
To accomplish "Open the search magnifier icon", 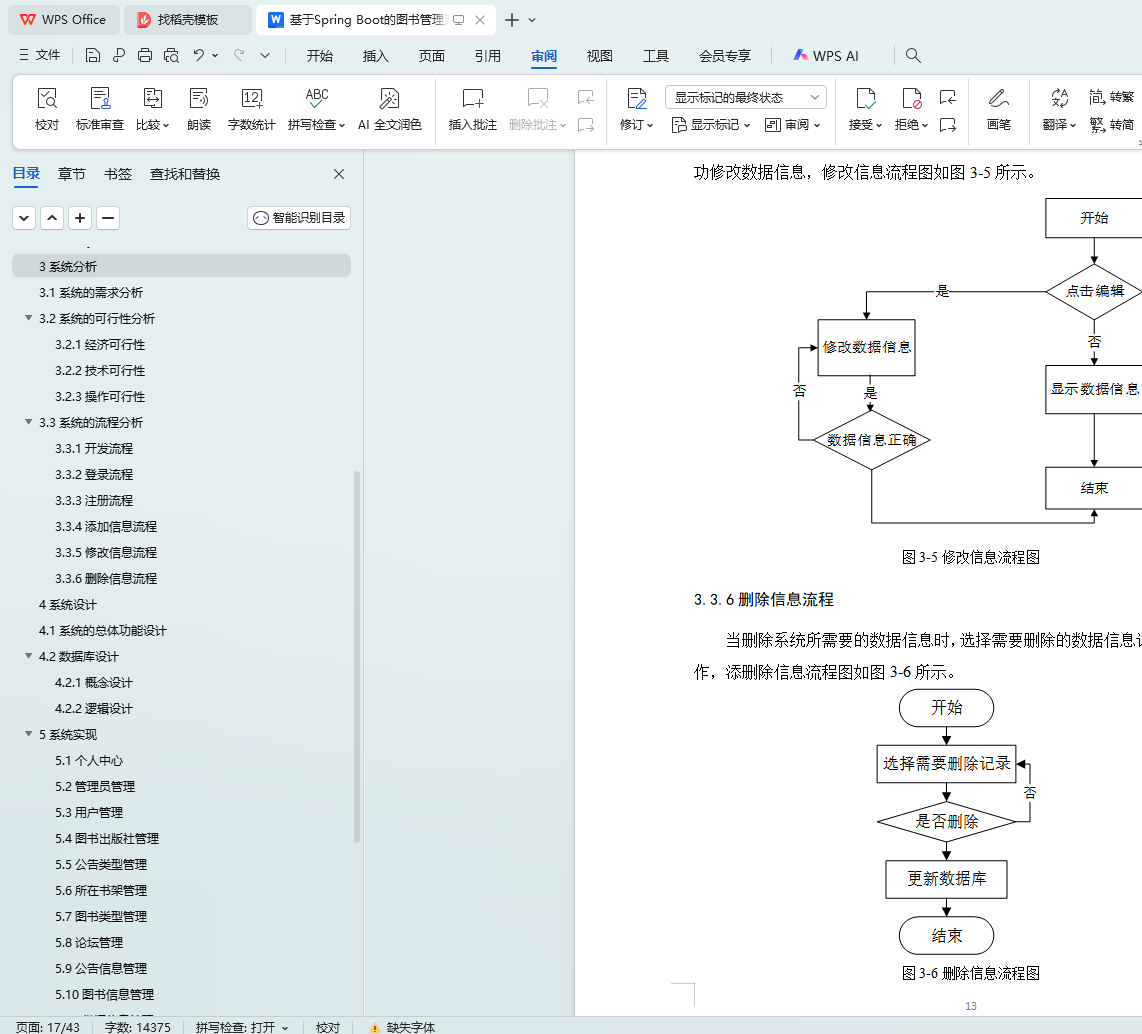I will [913, 55].
